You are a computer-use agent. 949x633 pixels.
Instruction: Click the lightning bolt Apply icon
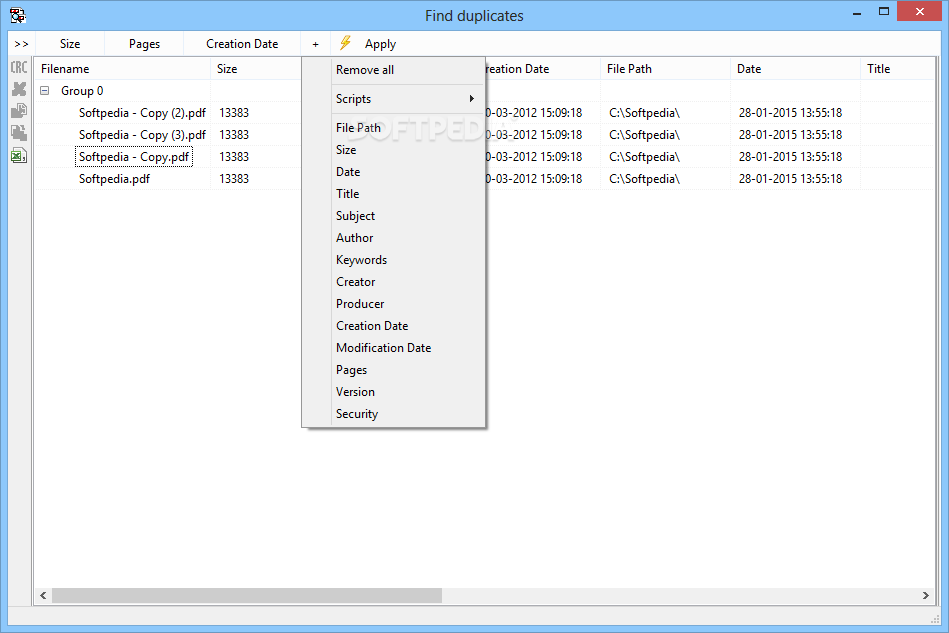coord(345,43)
